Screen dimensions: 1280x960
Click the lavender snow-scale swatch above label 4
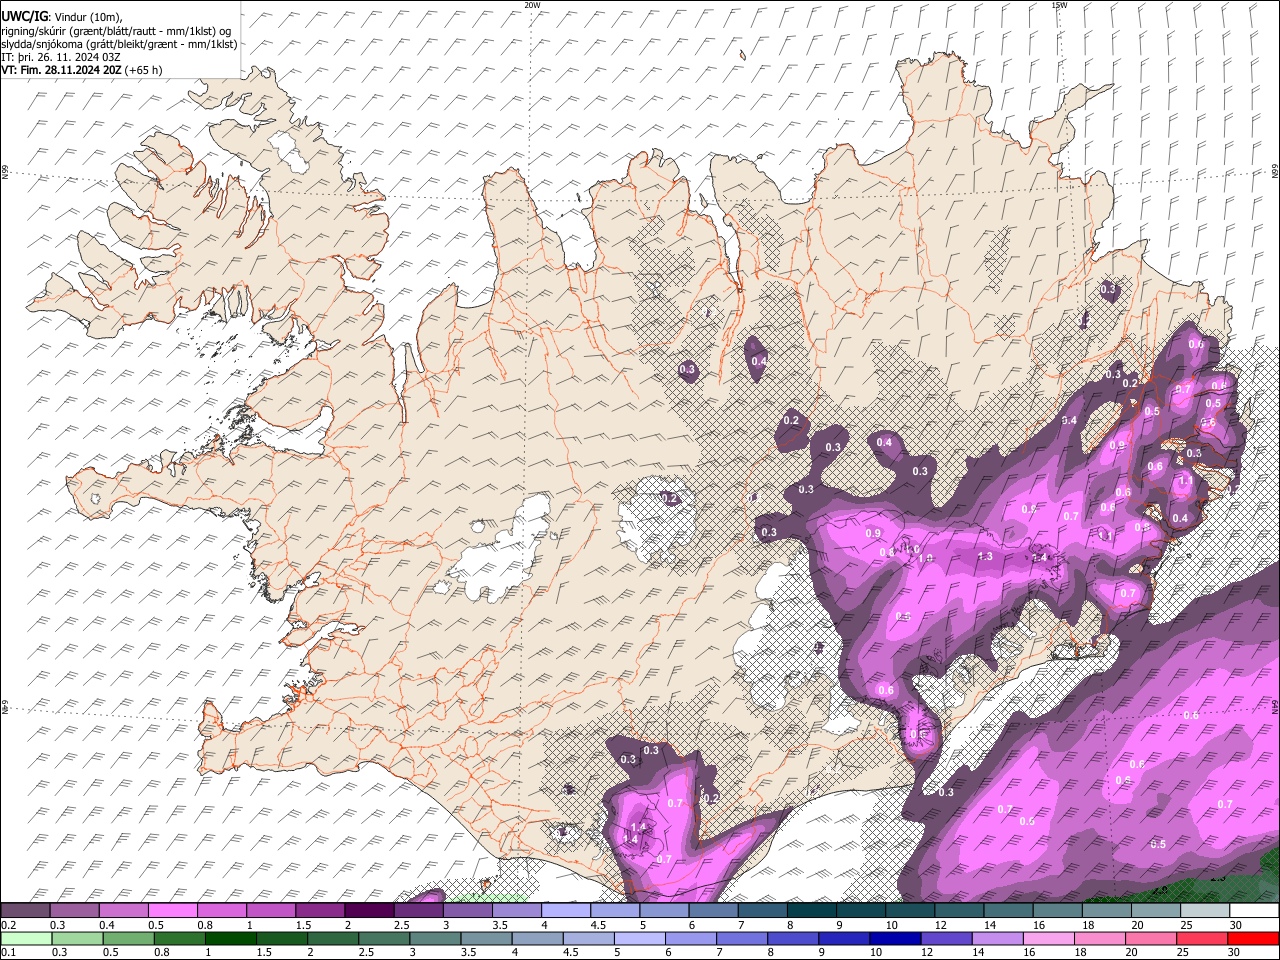click(565, 910)
